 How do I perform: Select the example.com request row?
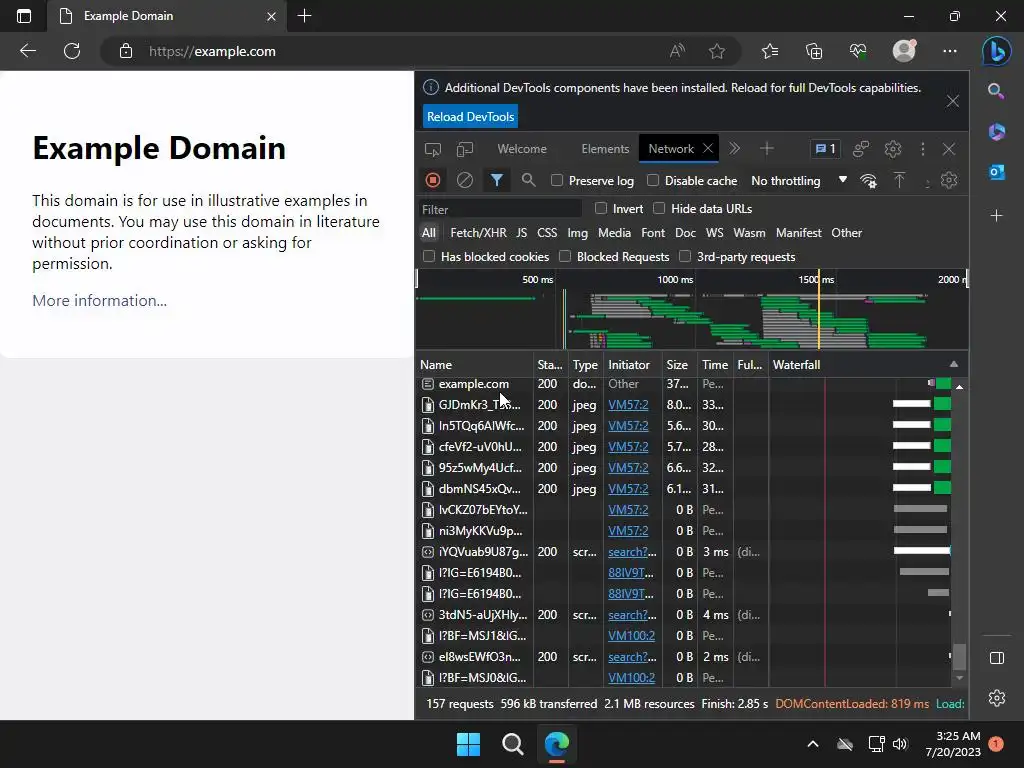point(684,384)
